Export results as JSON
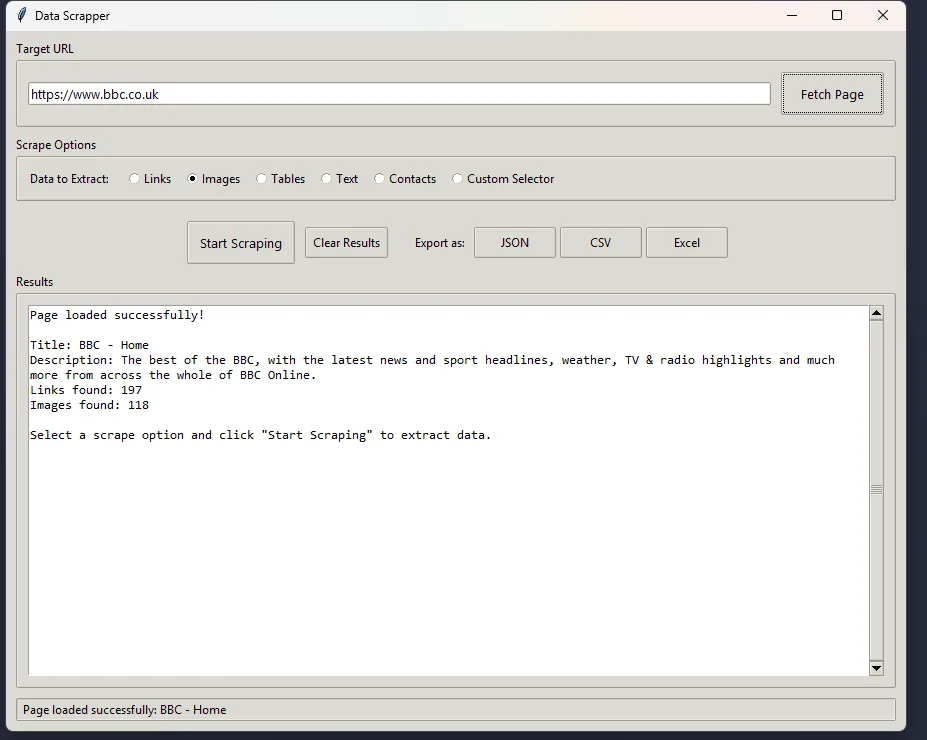 (514, 242)
